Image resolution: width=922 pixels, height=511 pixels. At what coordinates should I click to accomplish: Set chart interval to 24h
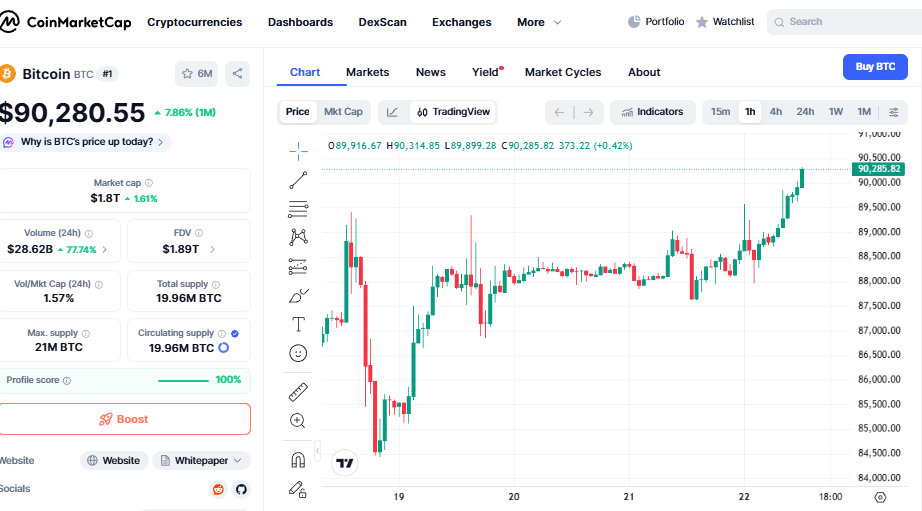805,112
